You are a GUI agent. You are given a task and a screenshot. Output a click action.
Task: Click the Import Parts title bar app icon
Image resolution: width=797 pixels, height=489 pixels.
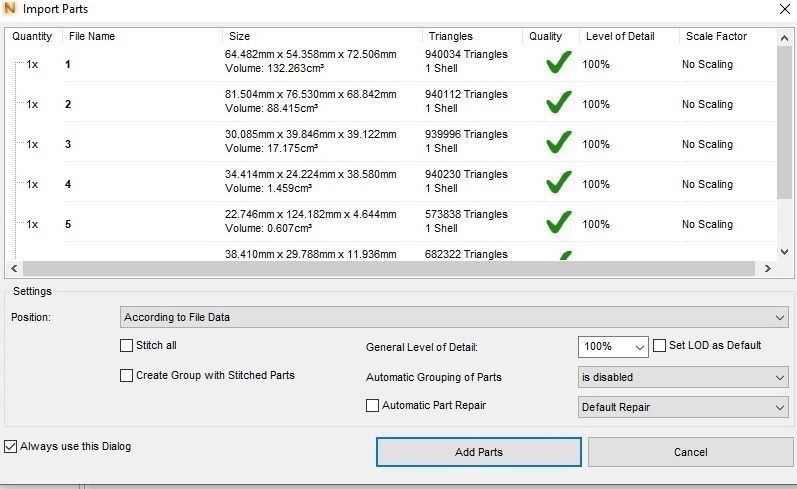pyautogui.click(x=10, y=10)
